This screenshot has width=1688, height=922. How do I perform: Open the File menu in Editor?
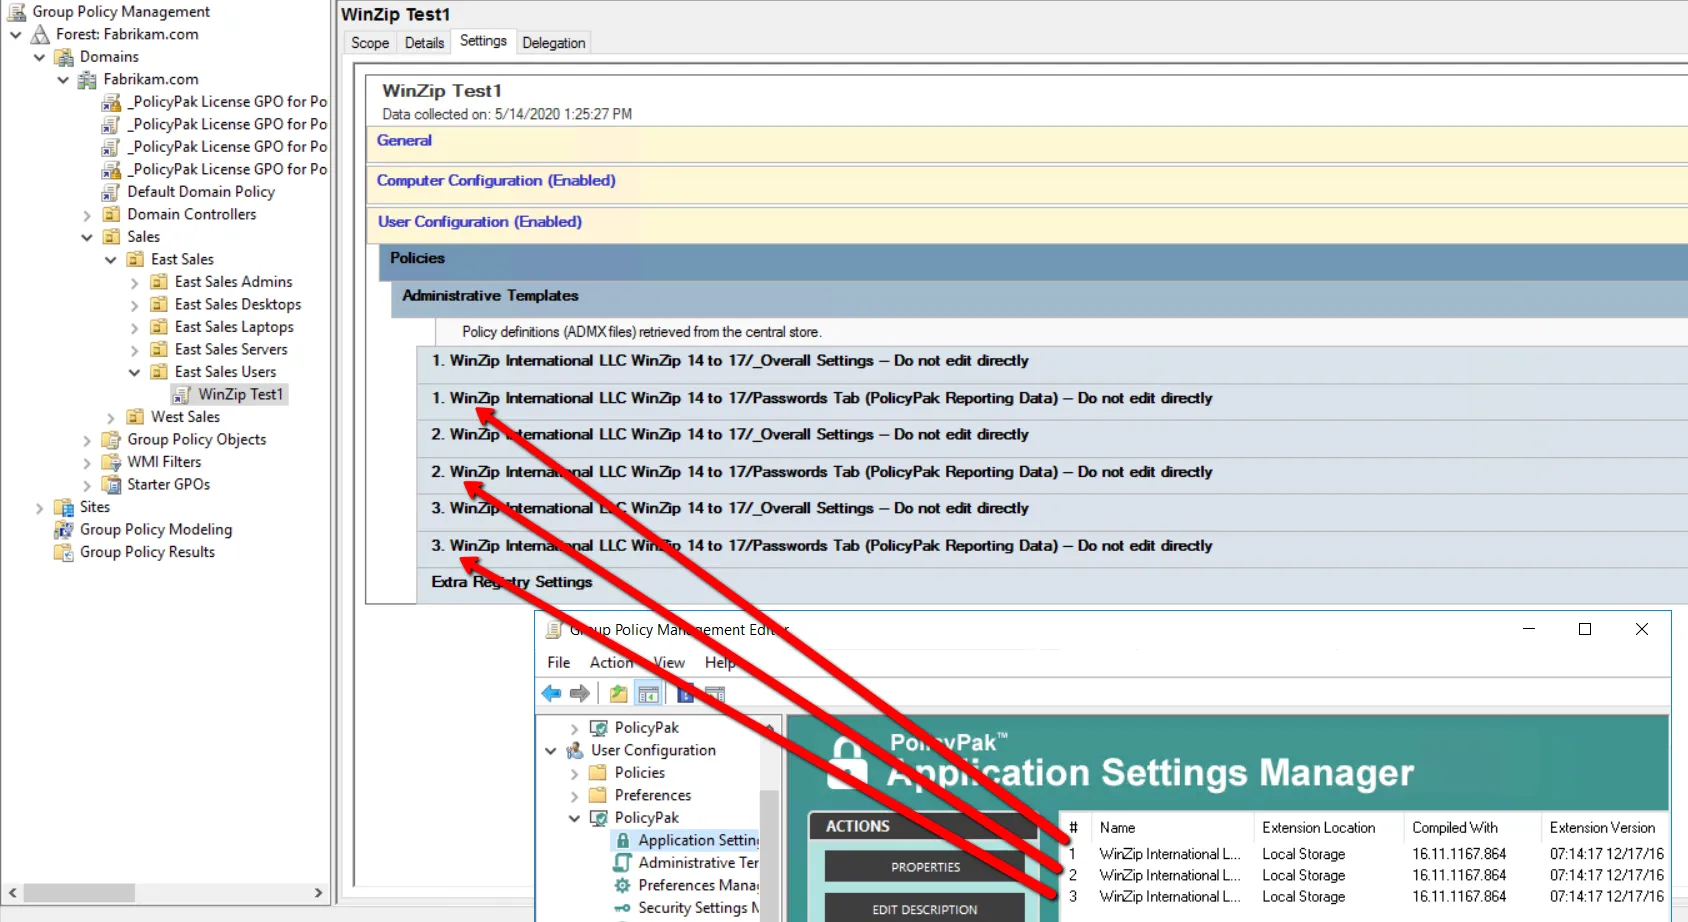click(559, 662)
